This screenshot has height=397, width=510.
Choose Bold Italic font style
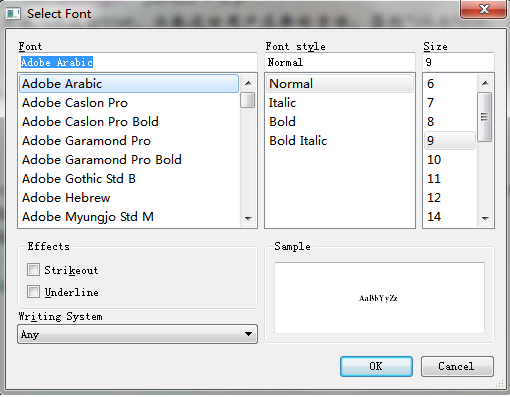[x=340, y=141]
